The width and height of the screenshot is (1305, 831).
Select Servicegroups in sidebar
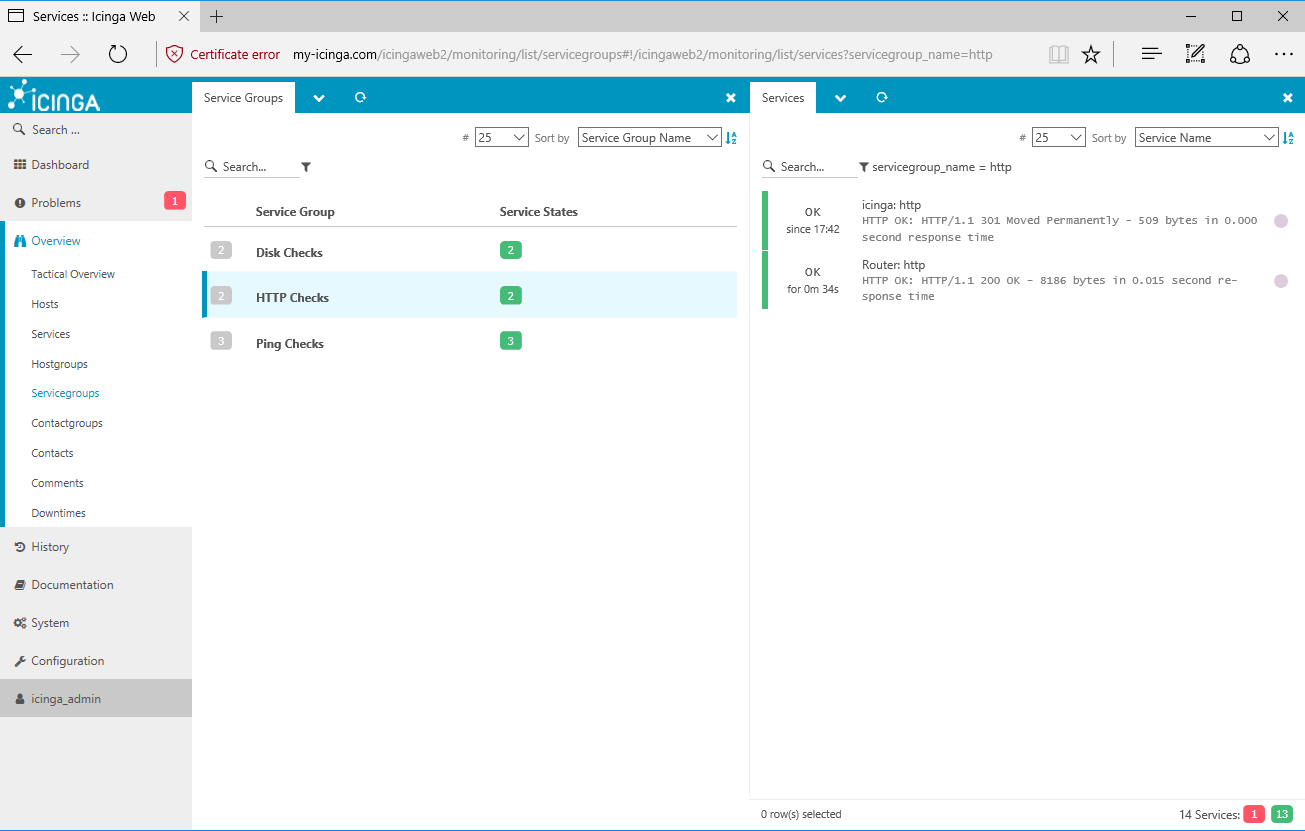click(x=65, y=393)
